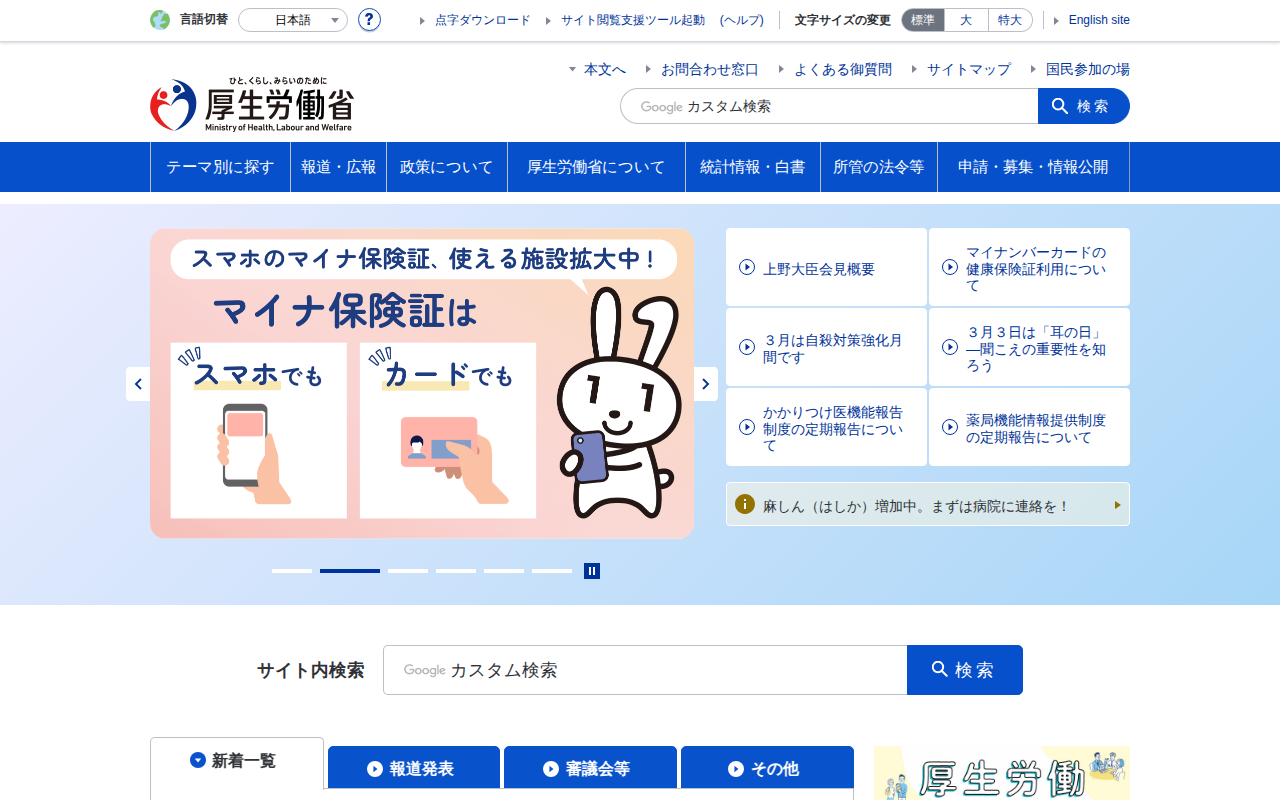Viewport: 1280px width, 800px height.
Task: Click the magnifier icon in the header 検索 button
Action: point(1060,106)
